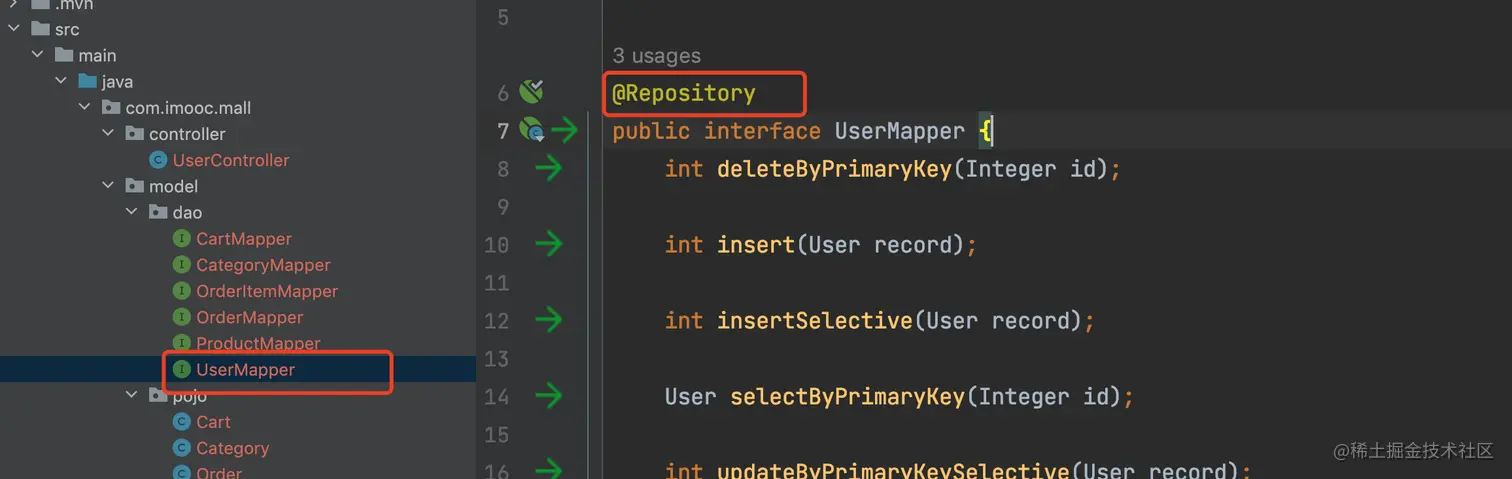Select the main folder label
Viewport: 1512px width, 479px height.
coord(98,55)
